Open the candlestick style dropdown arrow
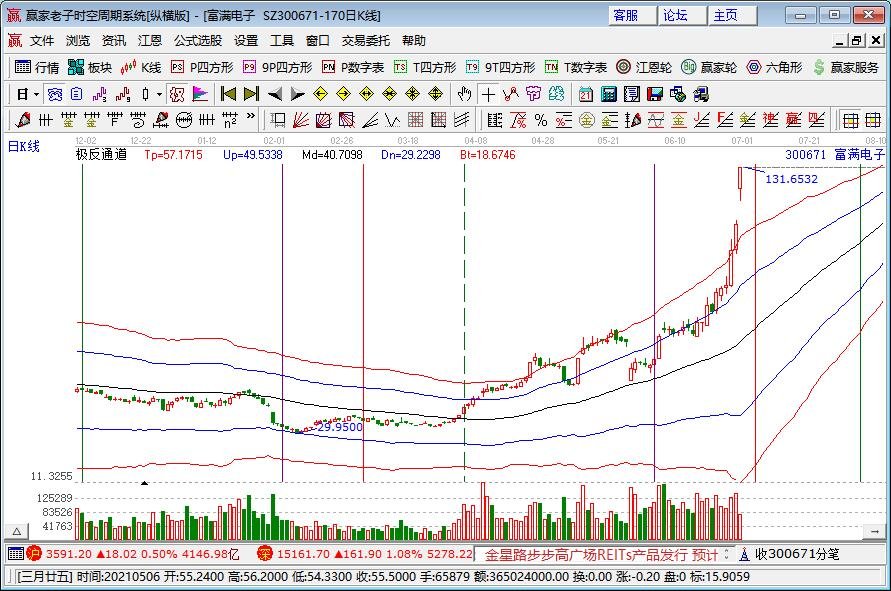The image size is (891, 591). tap(160, 95)
